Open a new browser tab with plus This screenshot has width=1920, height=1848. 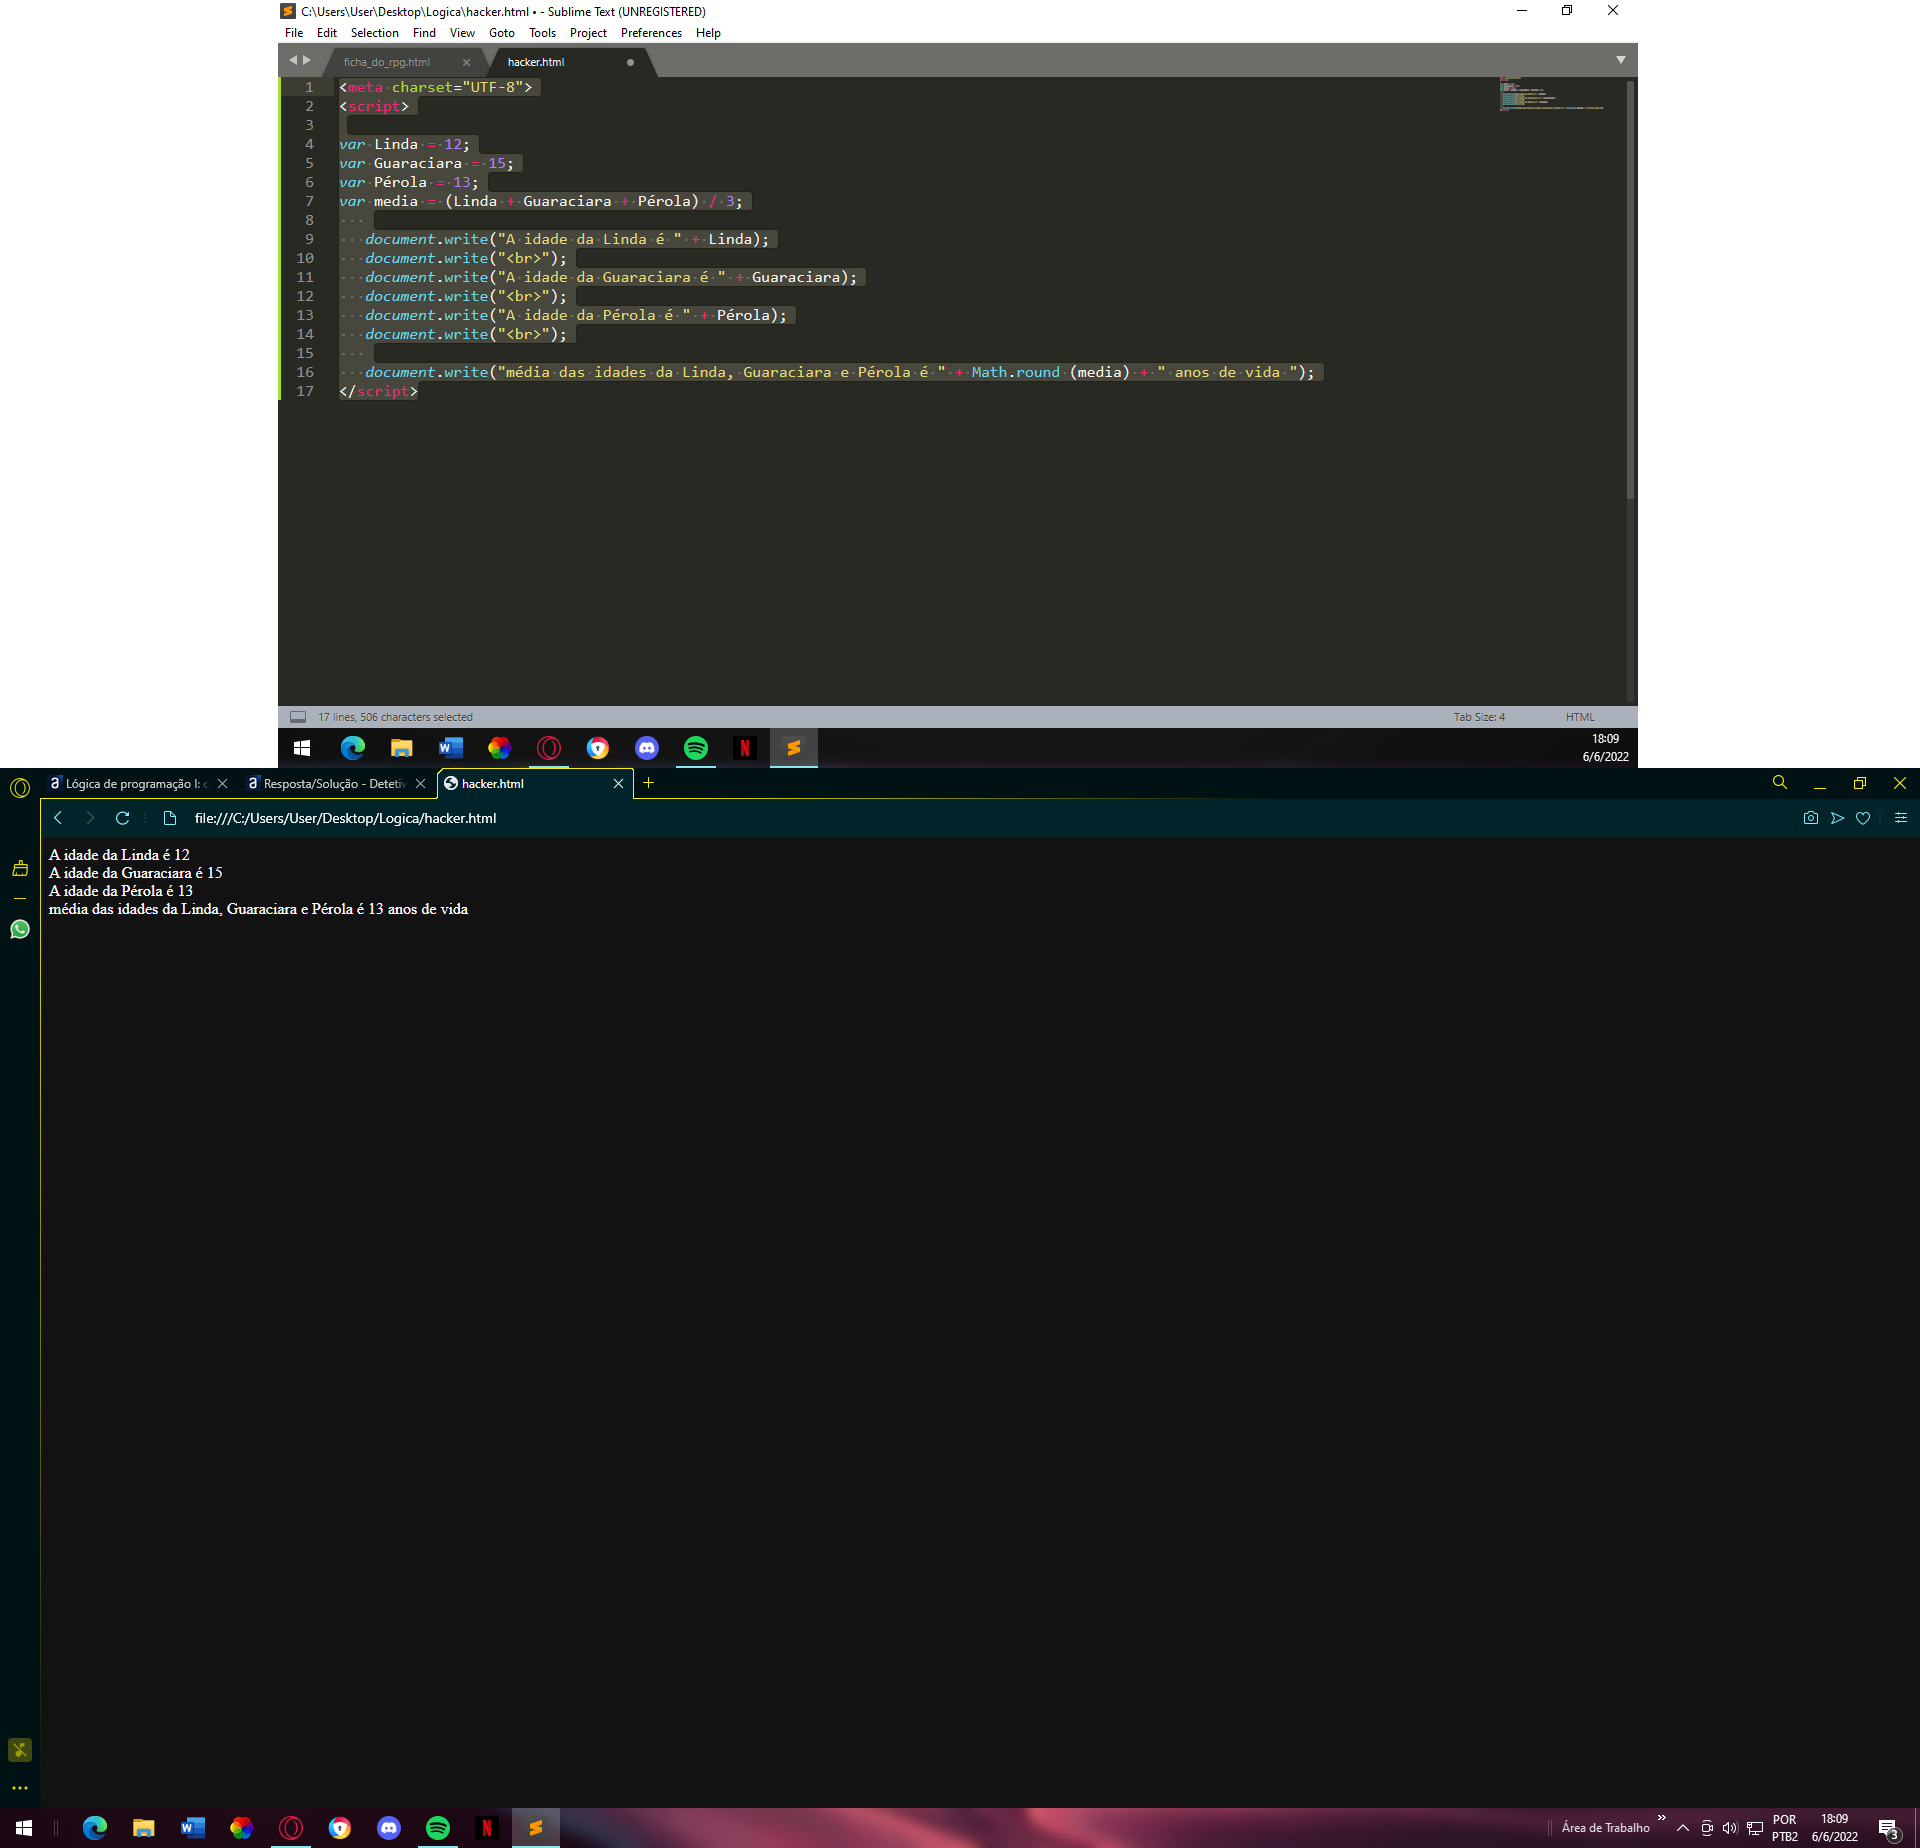pyautogui.click(x=649, y=783)
